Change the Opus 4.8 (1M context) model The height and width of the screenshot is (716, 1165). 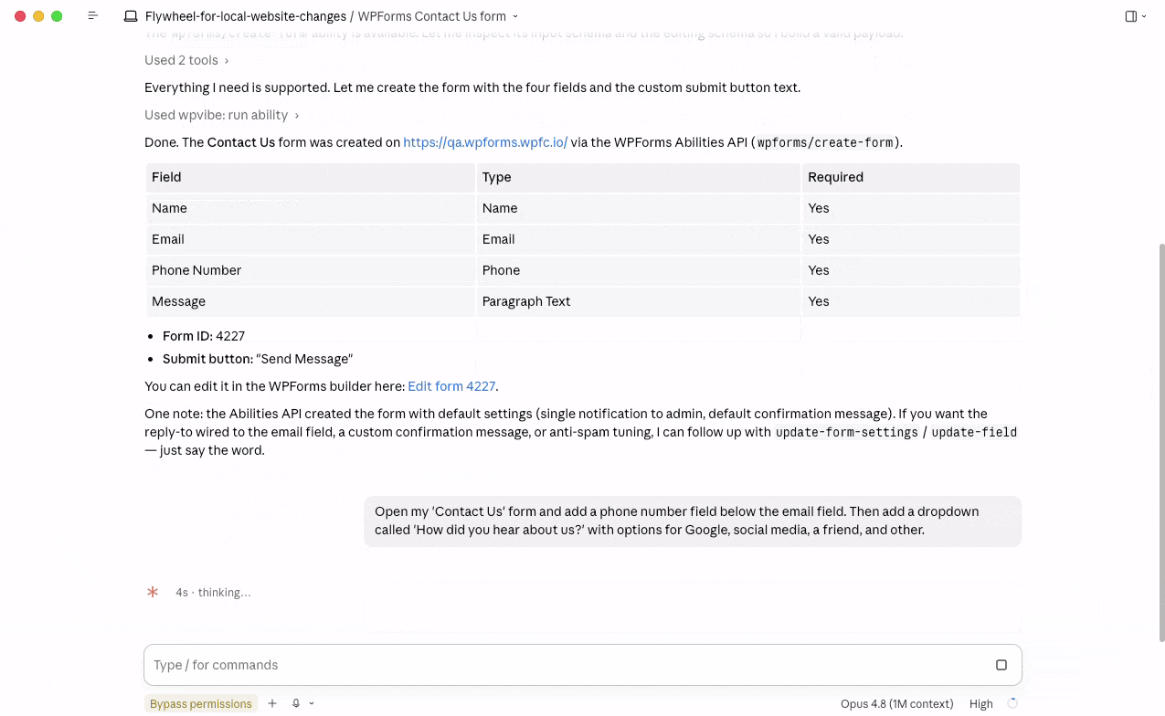[x=896, y=703]
